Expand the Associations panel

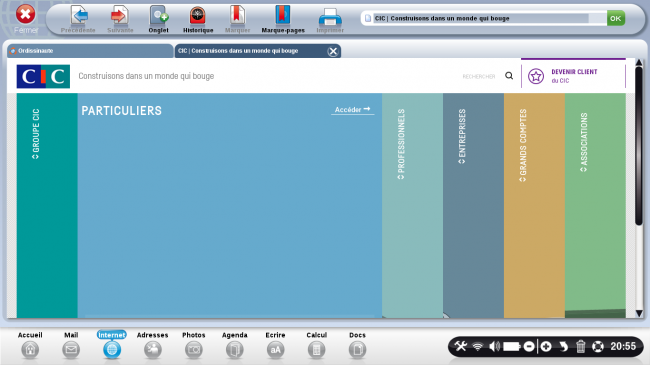coord(584,142)
